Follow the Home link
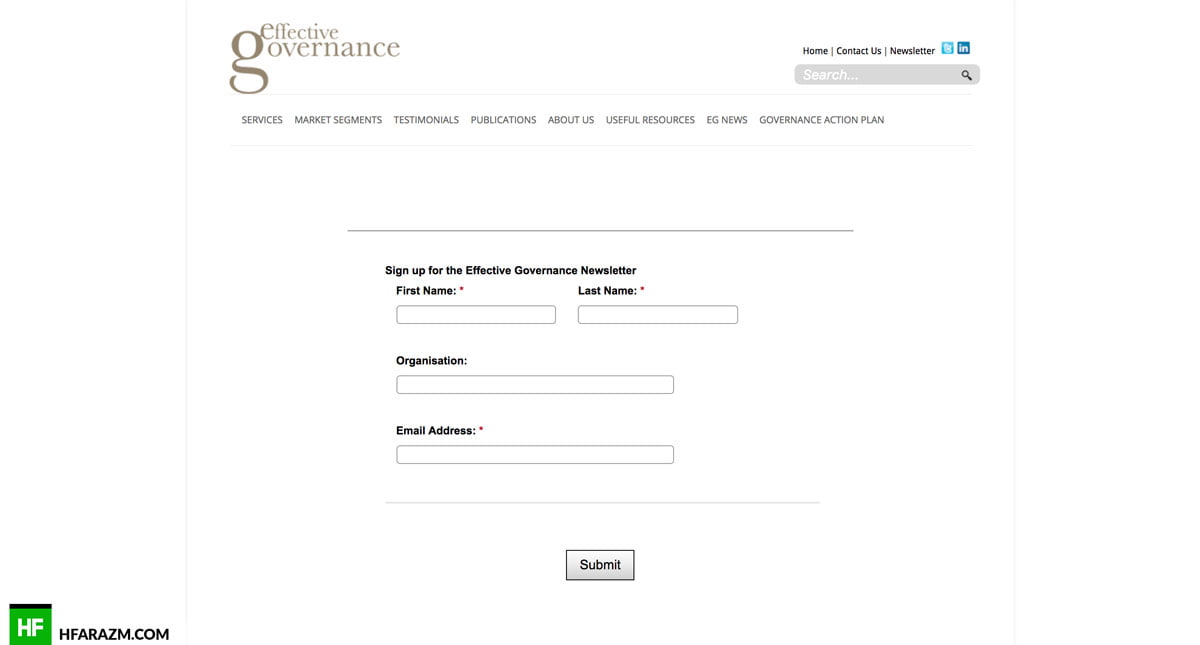 coord(815,51)
